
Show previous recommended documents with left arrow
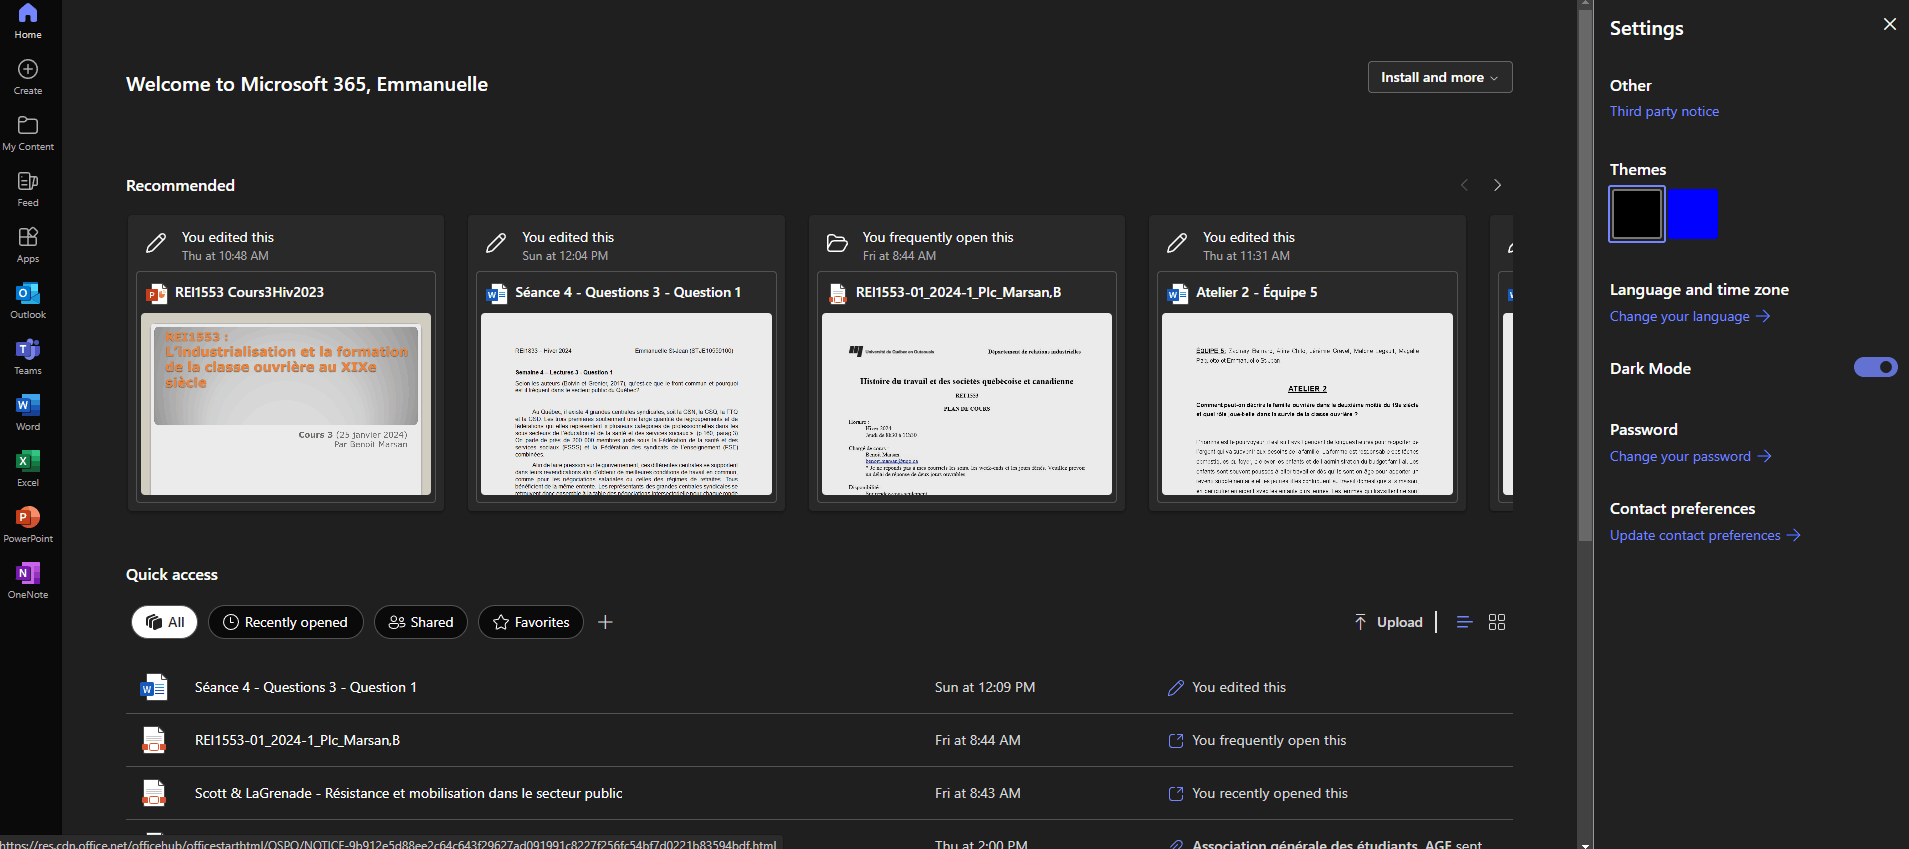coord(1465,185)
